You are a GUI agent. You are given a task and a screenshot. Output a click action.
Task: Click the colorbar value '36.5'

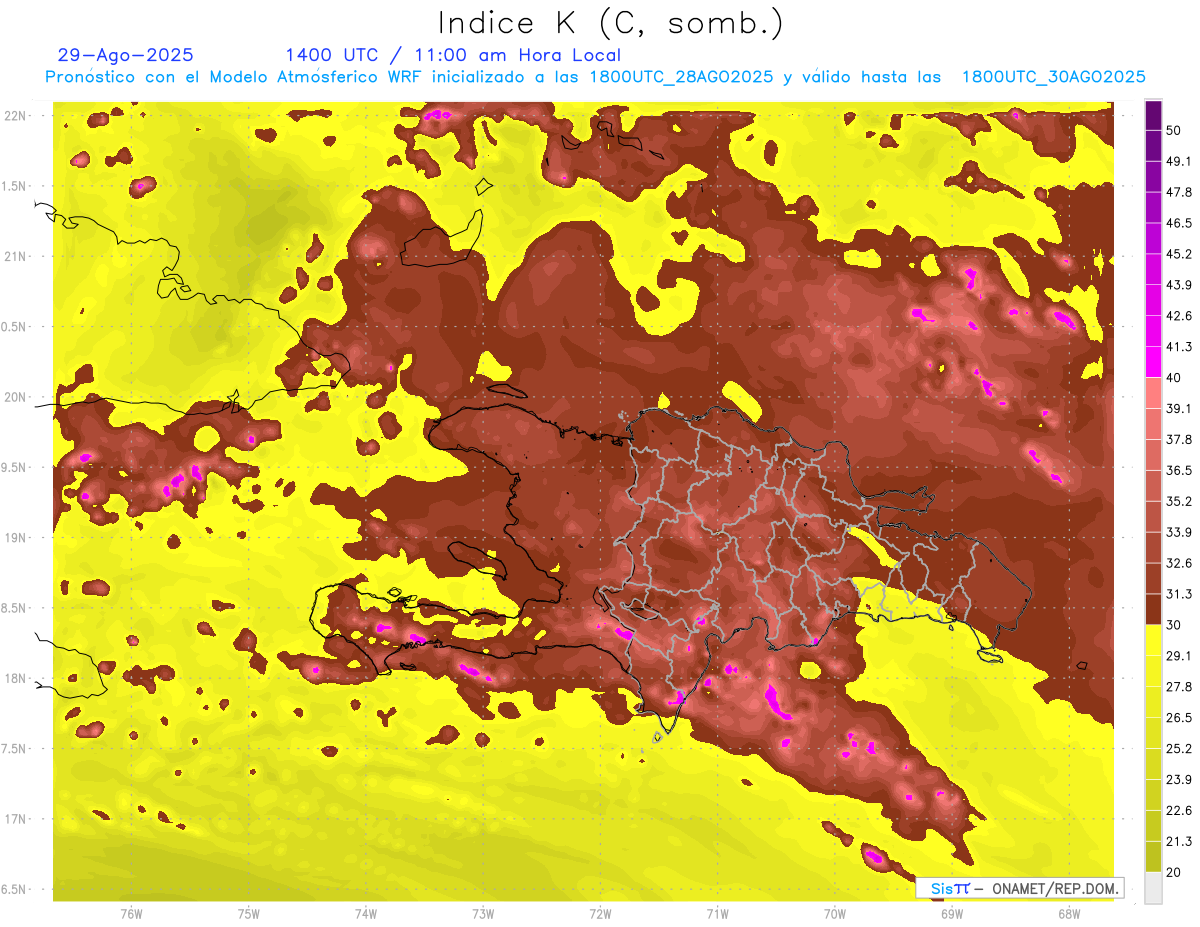[1178, 470]
